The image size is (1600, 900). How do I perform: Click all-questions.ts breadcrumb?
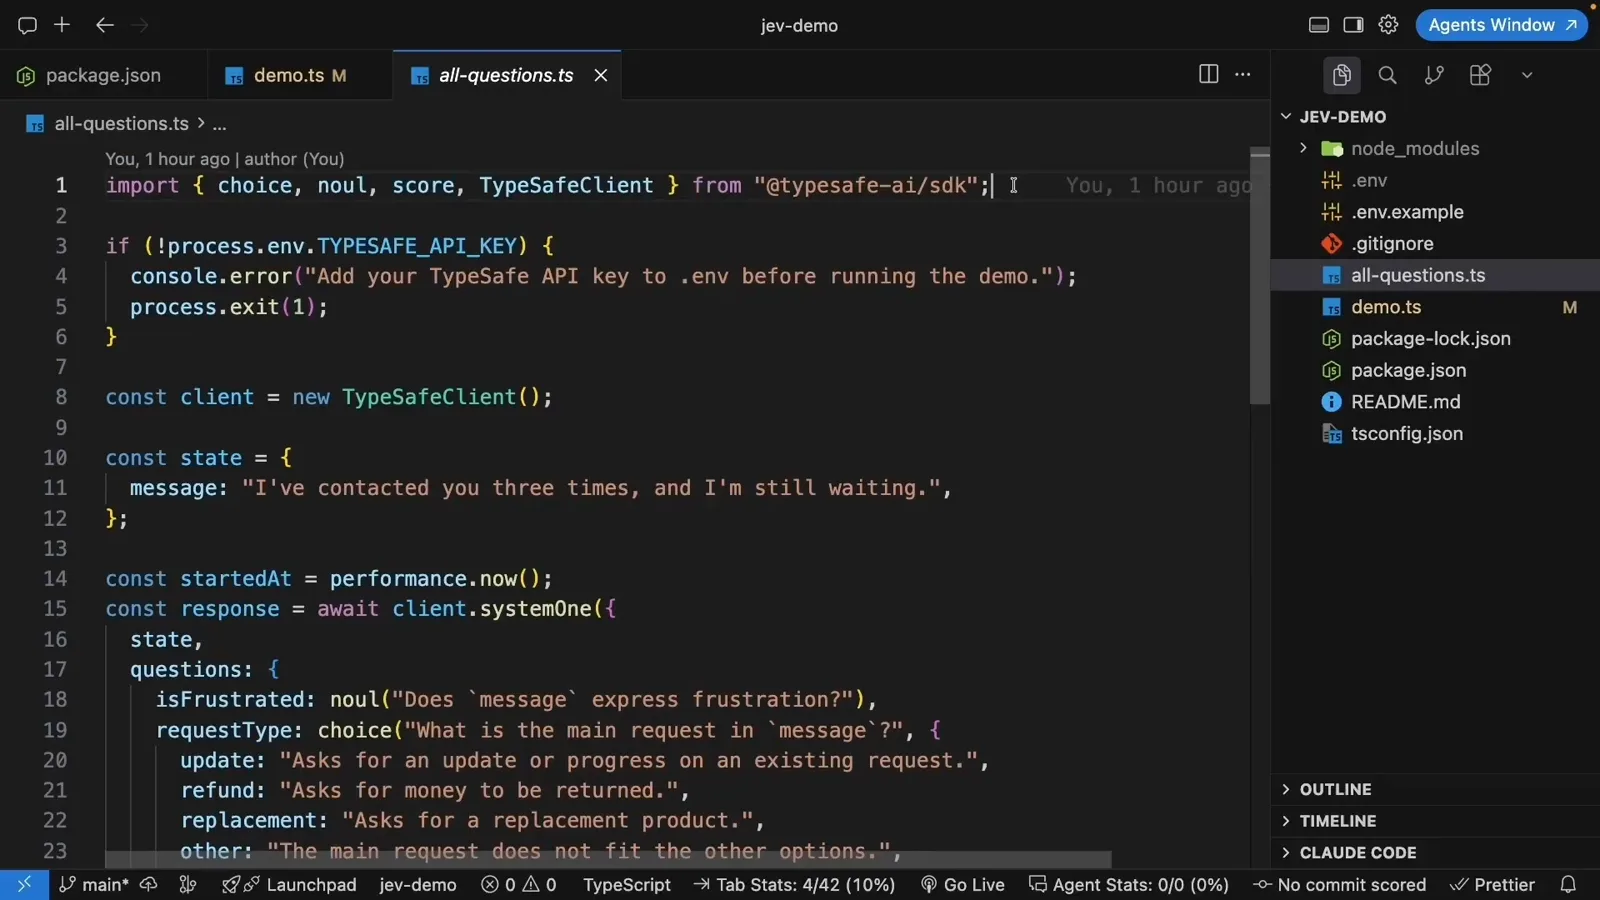tap(121, 123)
